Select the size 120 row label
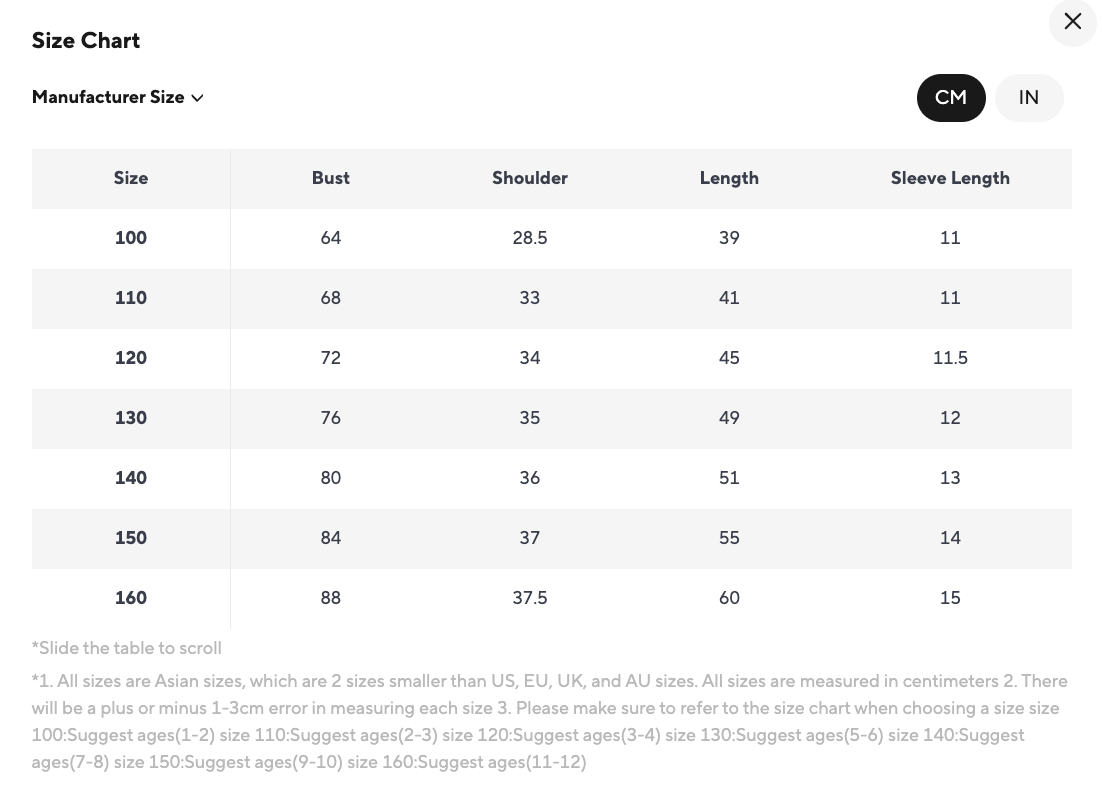1102x788 pixels. (131, 358)
